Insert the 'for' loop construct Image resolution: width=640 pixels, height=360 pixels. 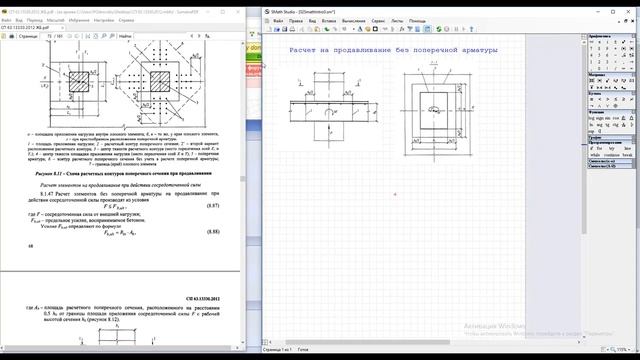point(599,149)
